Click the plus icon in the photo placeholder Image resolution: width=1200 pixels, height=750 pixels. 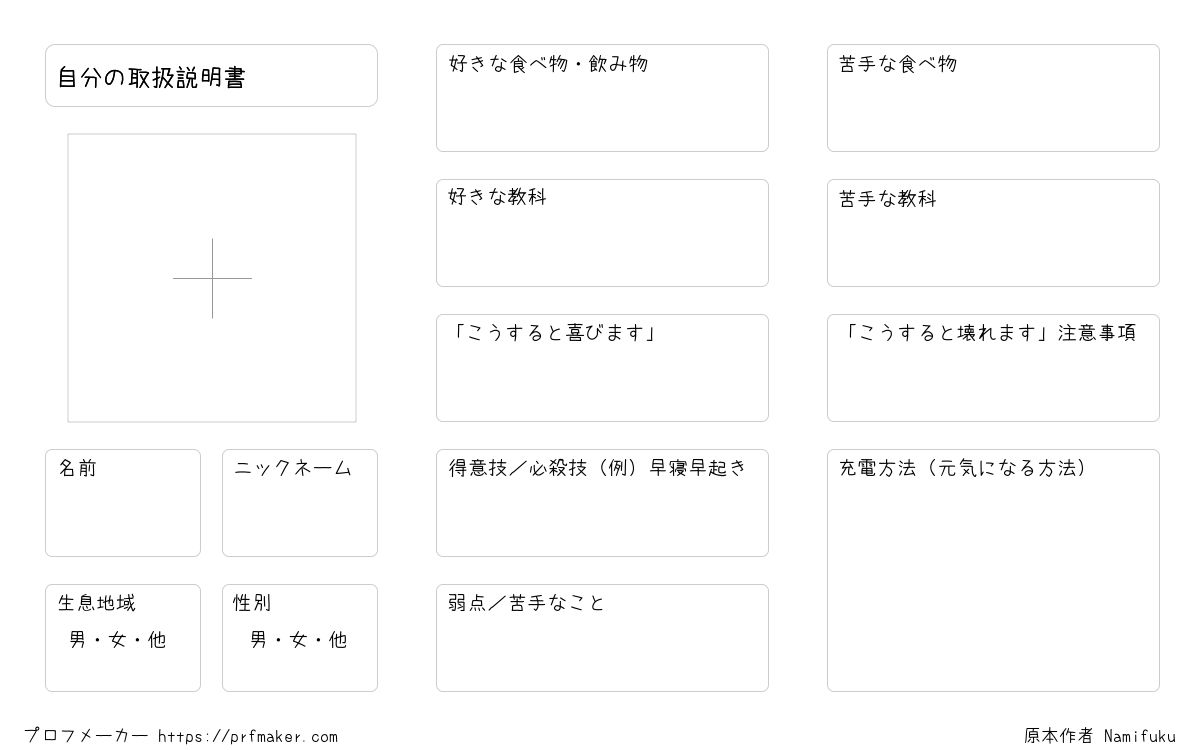point(212,278)
